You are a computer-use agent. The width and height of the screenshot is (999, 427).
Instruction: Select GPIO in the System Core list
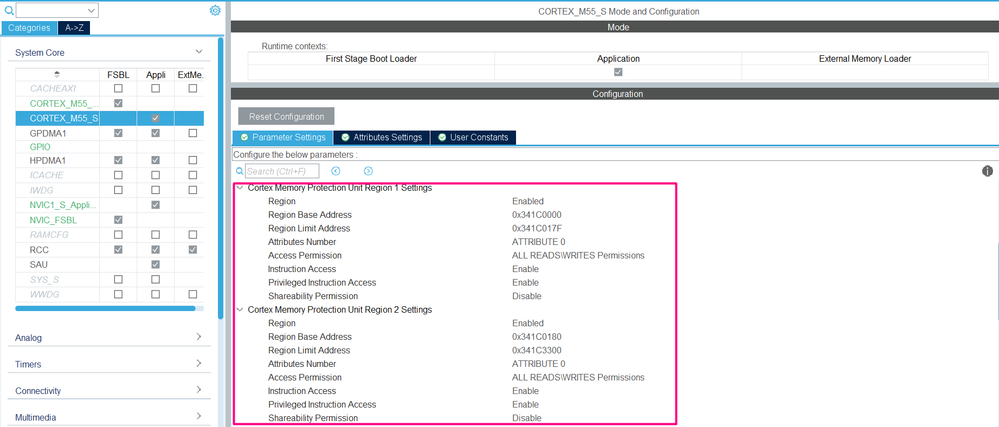40,147
